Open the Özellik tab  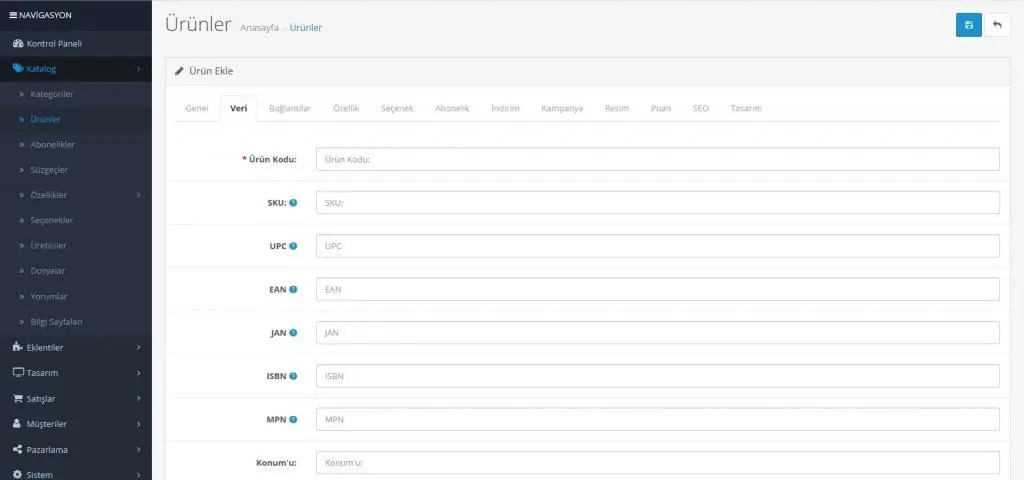(345, 108)
